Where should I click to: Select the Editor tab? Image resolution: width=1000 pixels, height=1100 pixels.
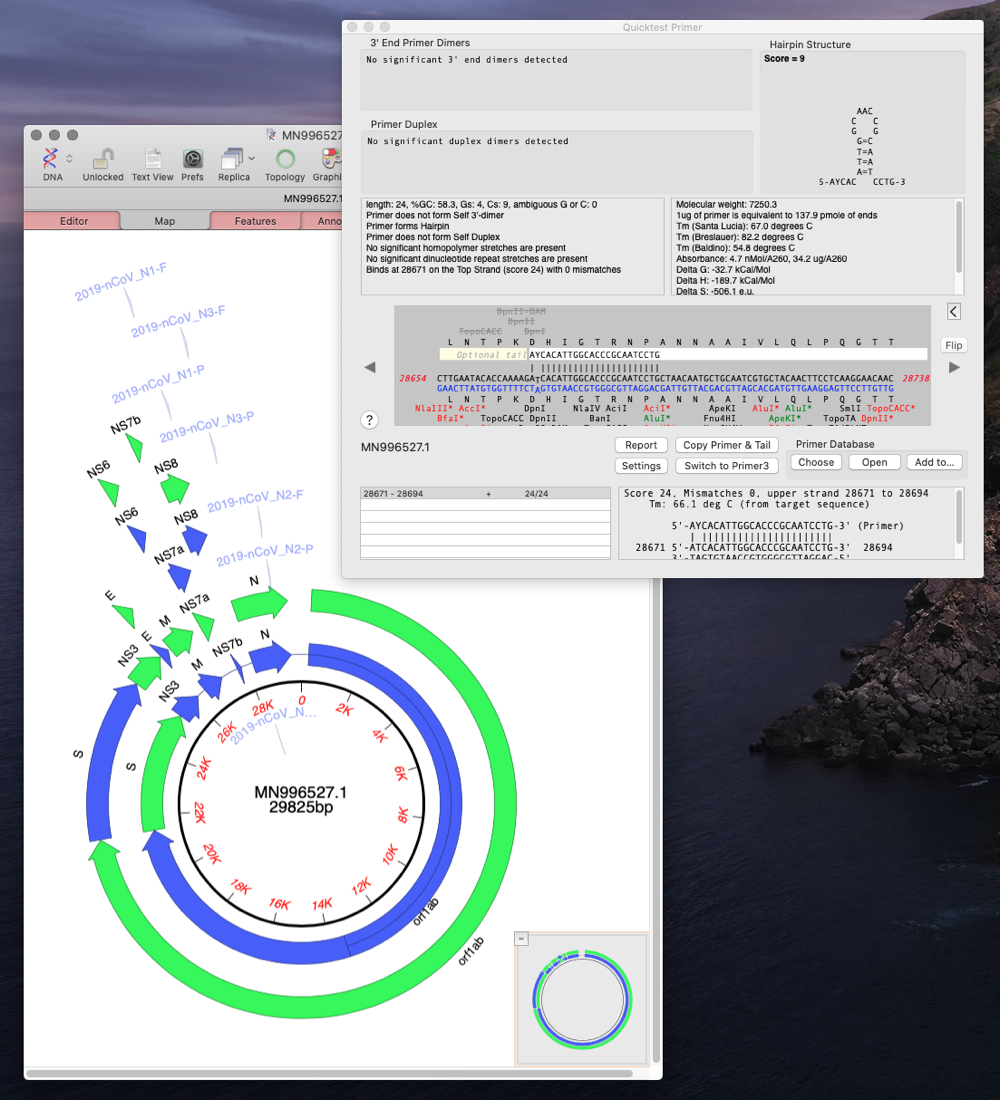coord(73,220)
